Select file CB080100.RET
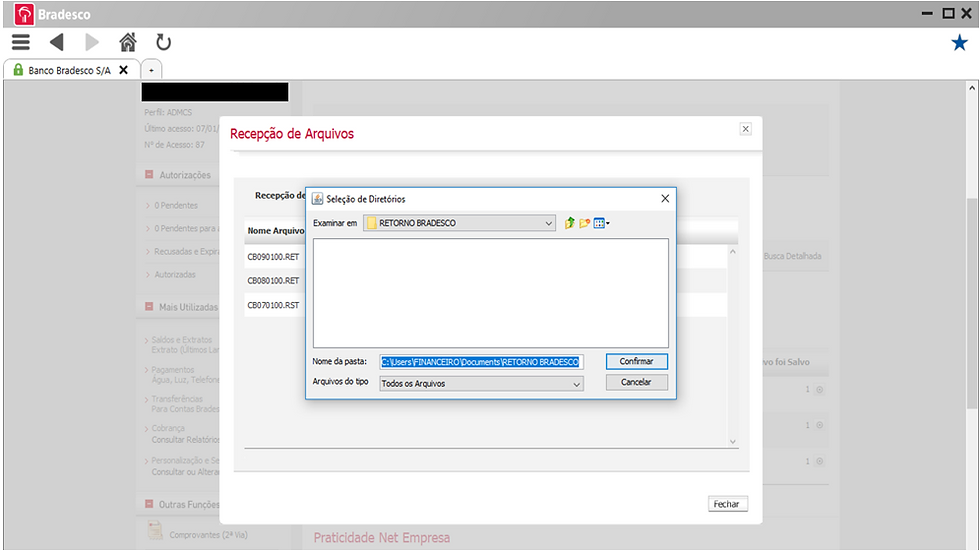 point(273,280)
